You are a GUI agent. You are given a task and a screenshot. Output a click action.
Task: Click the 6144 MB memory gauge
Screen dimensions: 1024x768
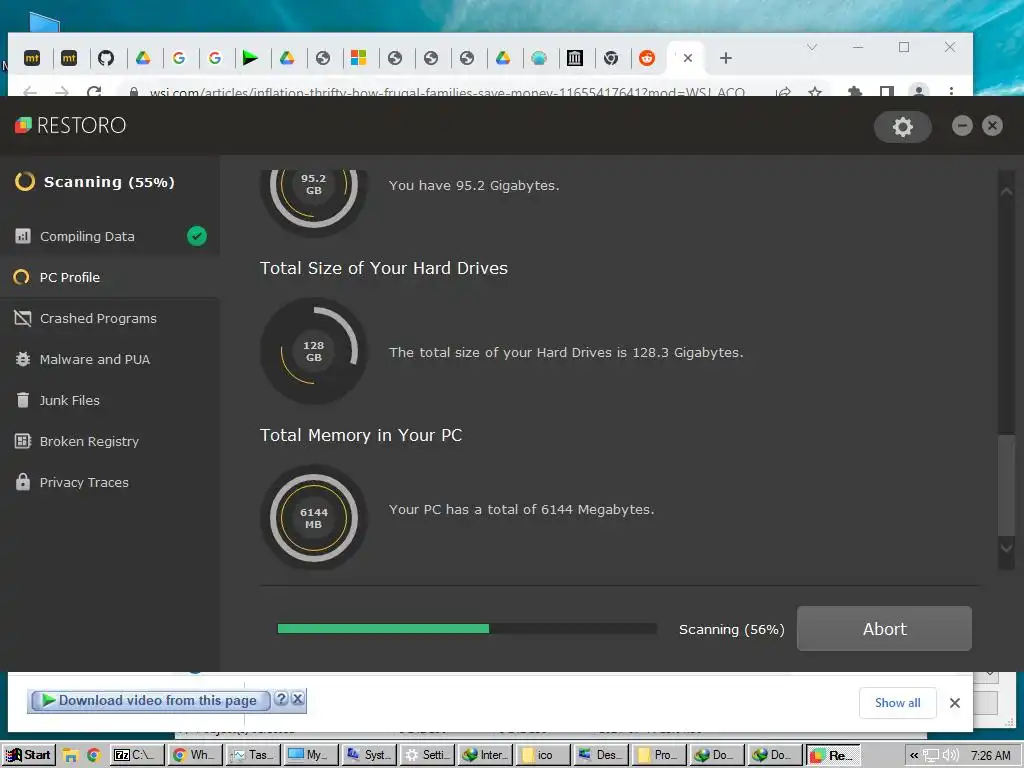(x=313, y=518)
